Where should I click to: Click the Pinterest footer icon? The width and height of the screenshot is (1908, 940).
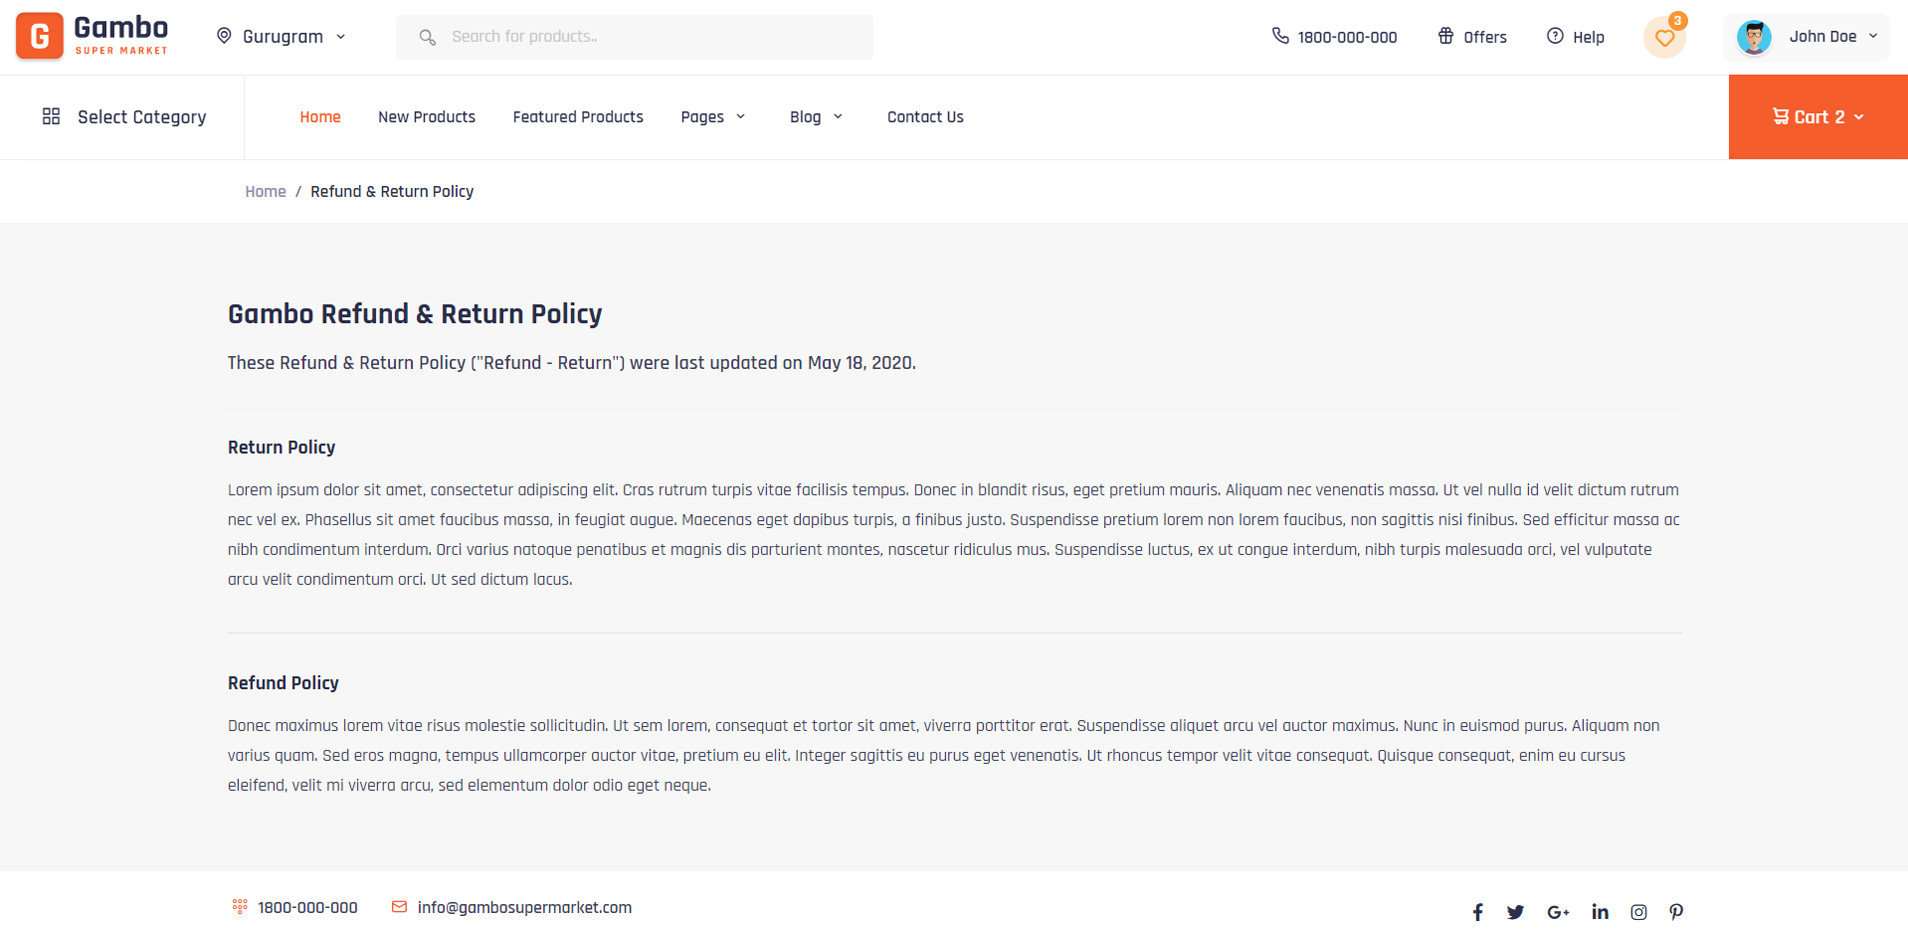point(1676,912)
